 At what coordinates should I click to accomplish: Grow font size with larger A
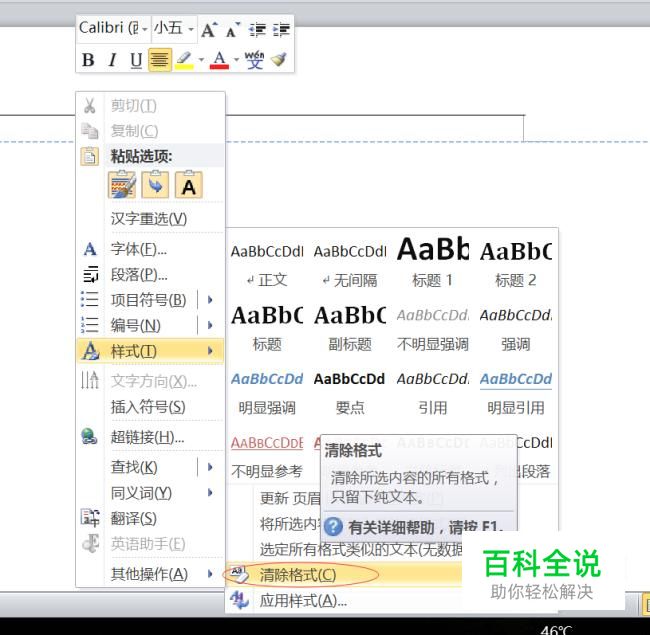(209, 30)
